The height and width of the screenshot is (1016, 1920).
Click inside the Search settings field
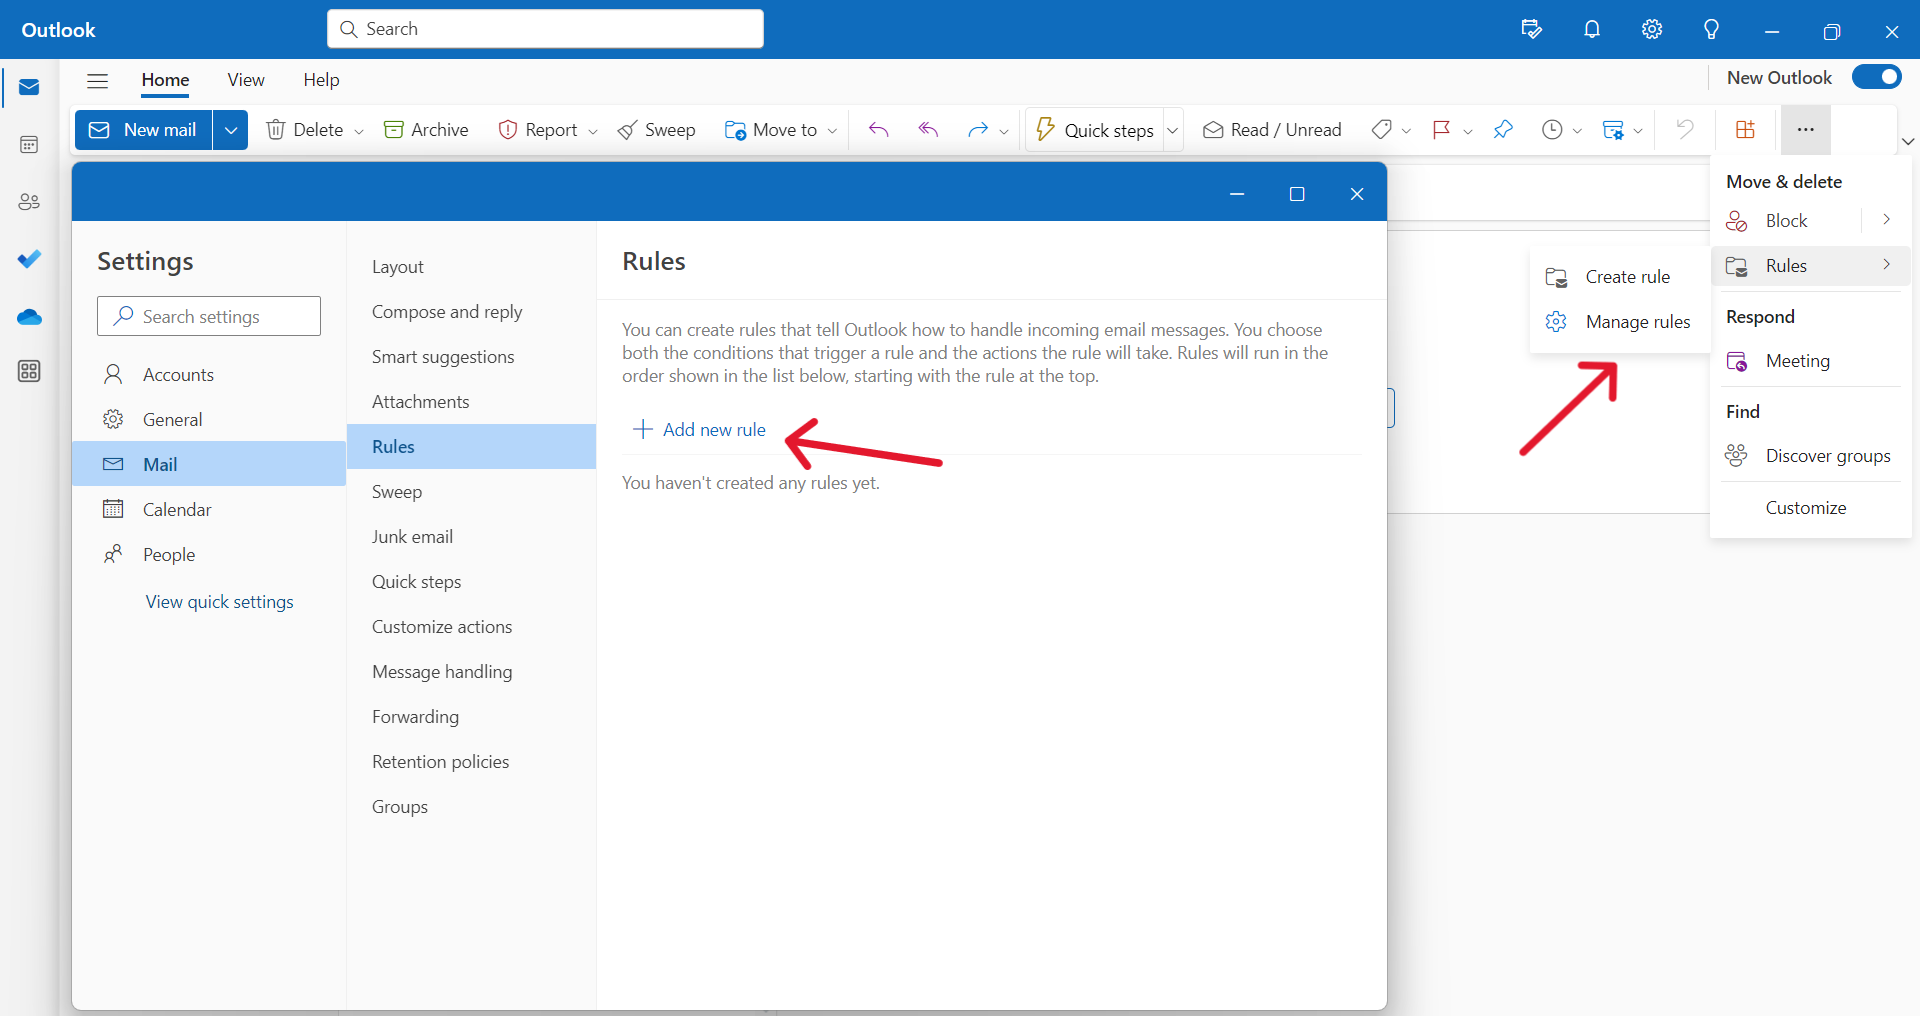point(208,315)
